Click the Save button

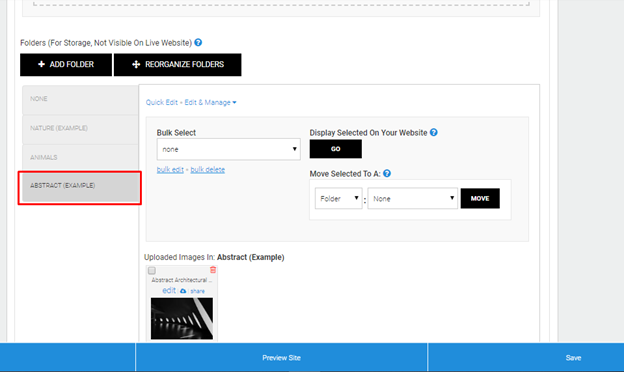[573, 357]
